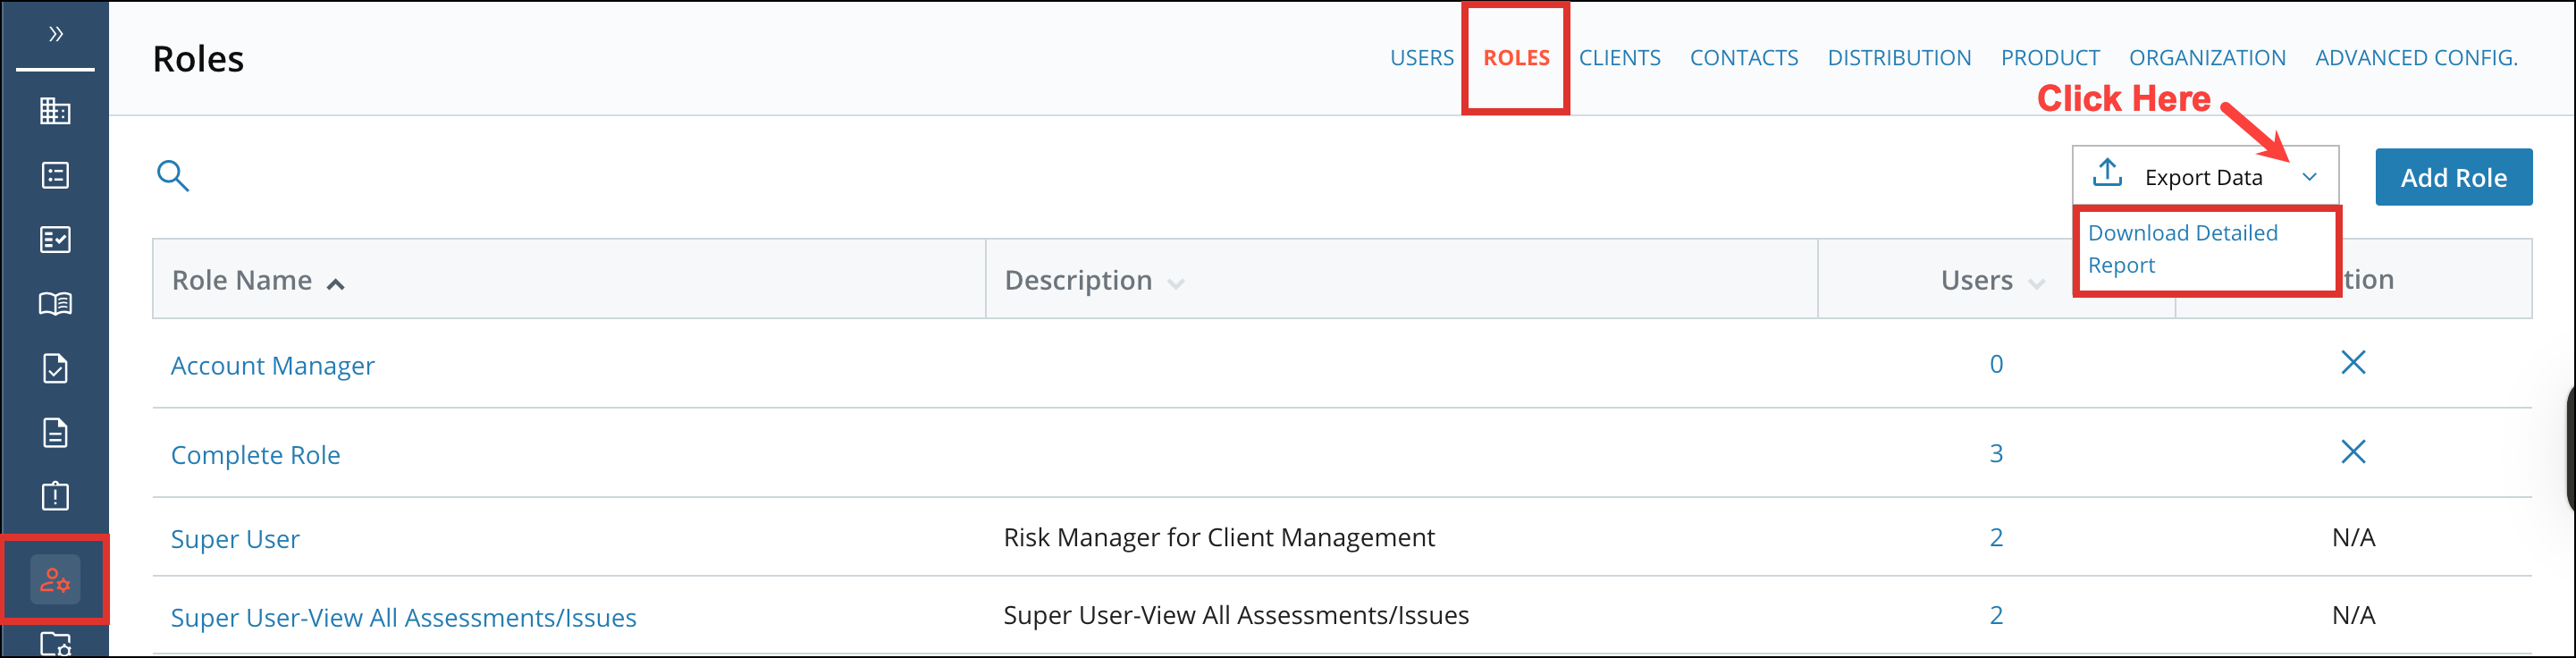Open user count 3 for Complete Role
The height and width of the screenshot is (658, 2576).
[x=1996, y=453]
